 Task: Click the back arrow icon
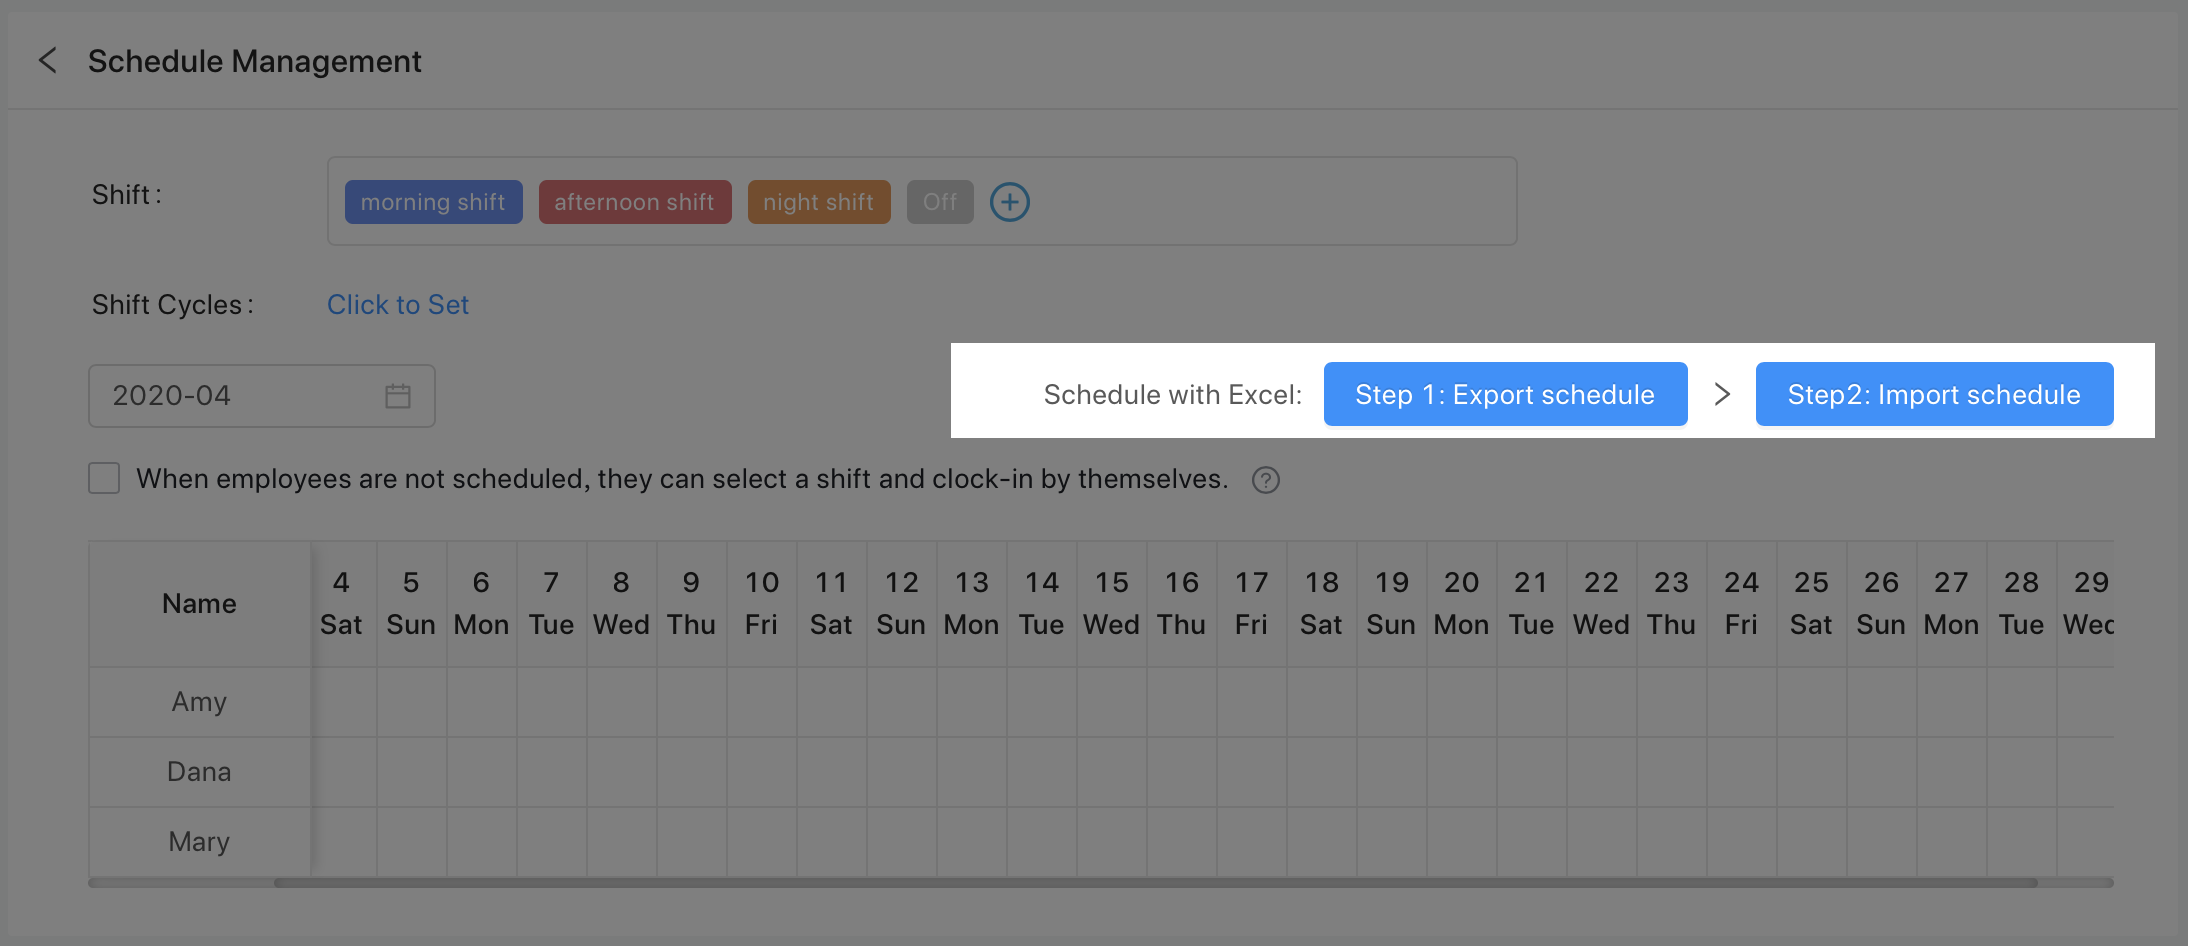[x=47, y=61]
